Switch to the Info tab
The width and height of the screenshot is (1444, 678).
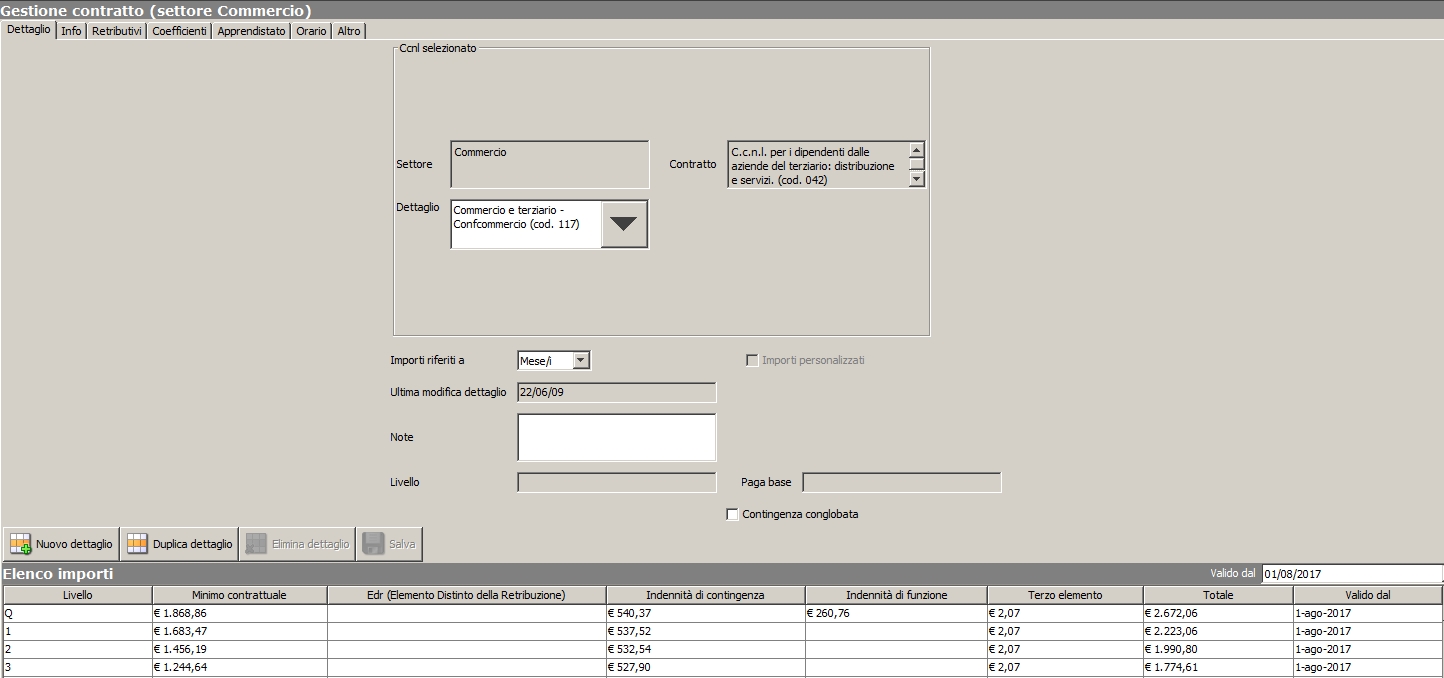tap(71, 31)
